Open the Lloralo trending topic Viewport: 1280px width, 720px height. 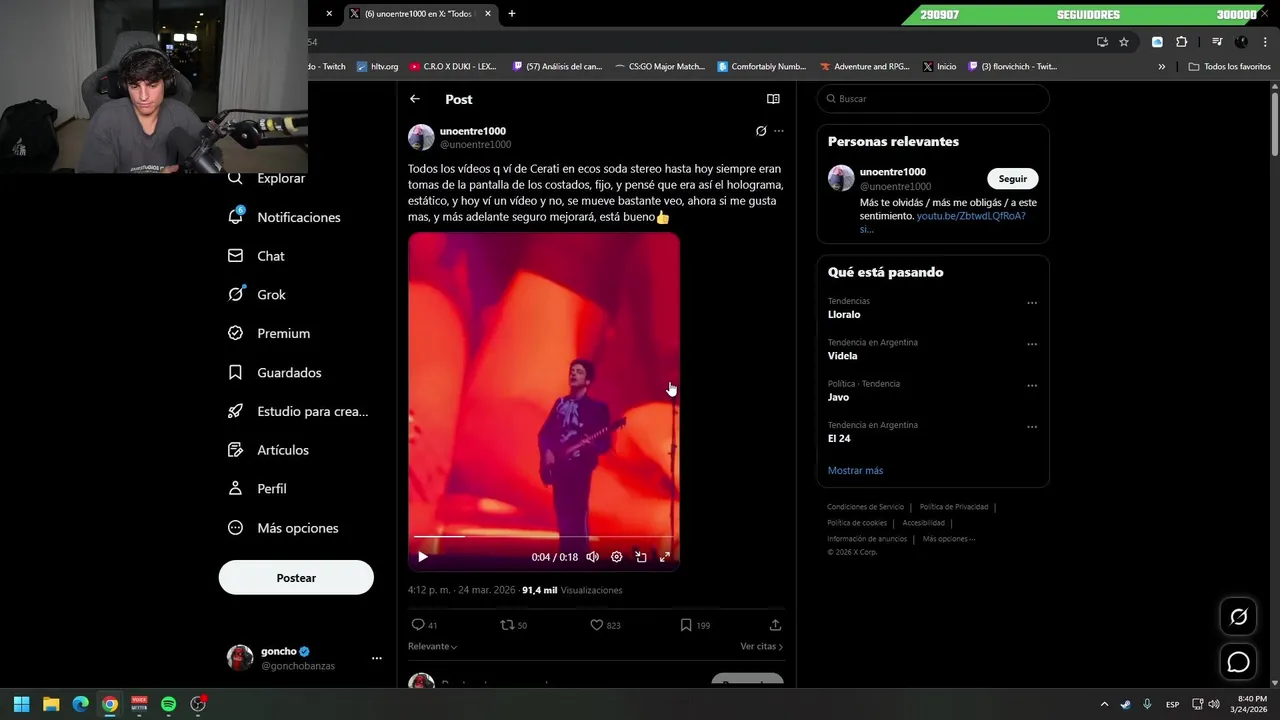click(844, 315)
